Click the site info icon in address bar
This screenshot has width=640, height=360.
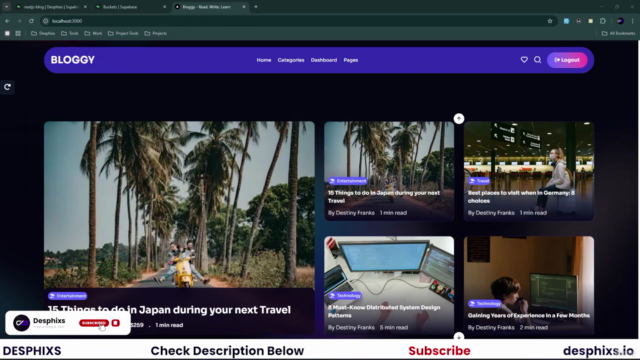[46, 21]
